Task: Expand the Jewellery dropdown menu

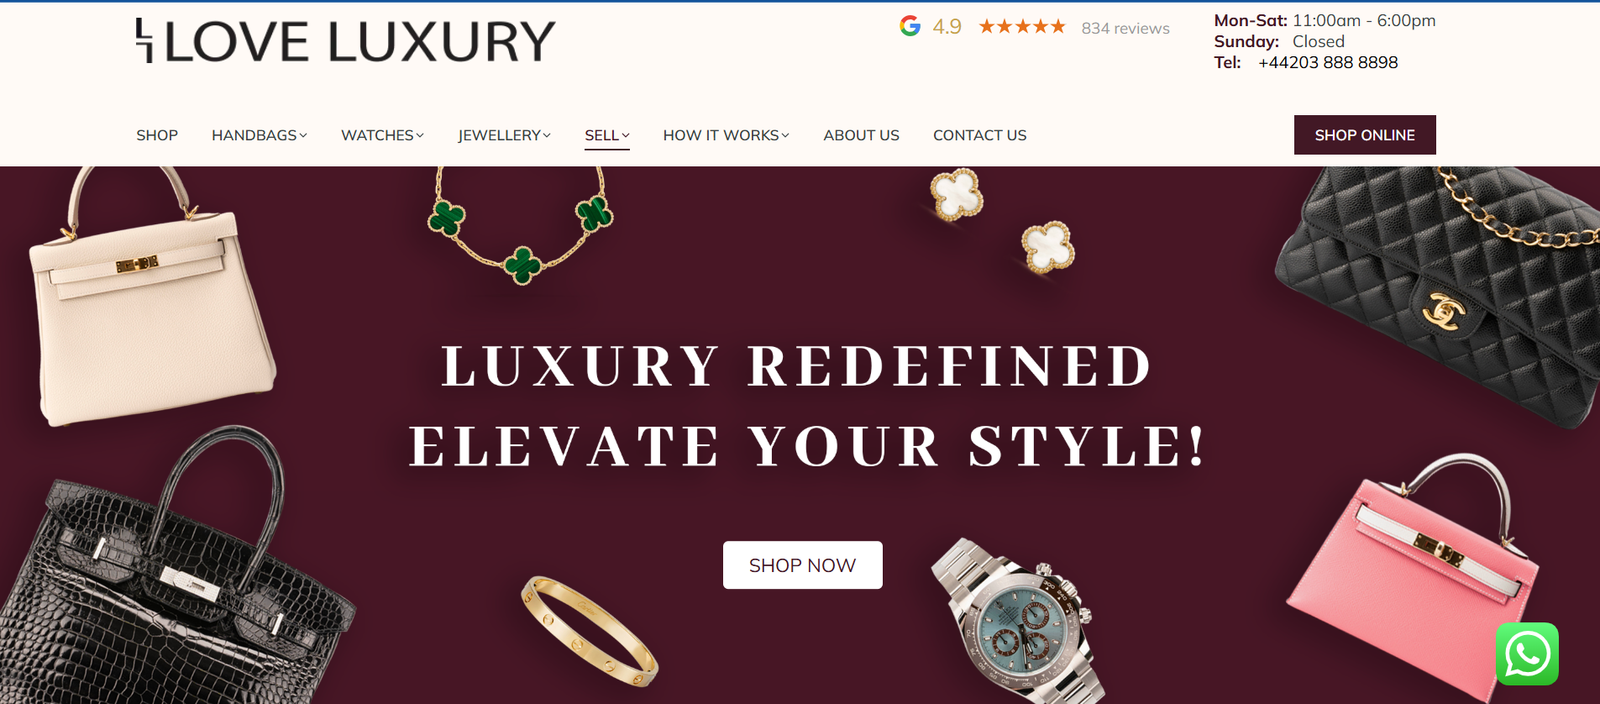Action: pos(504,135)
